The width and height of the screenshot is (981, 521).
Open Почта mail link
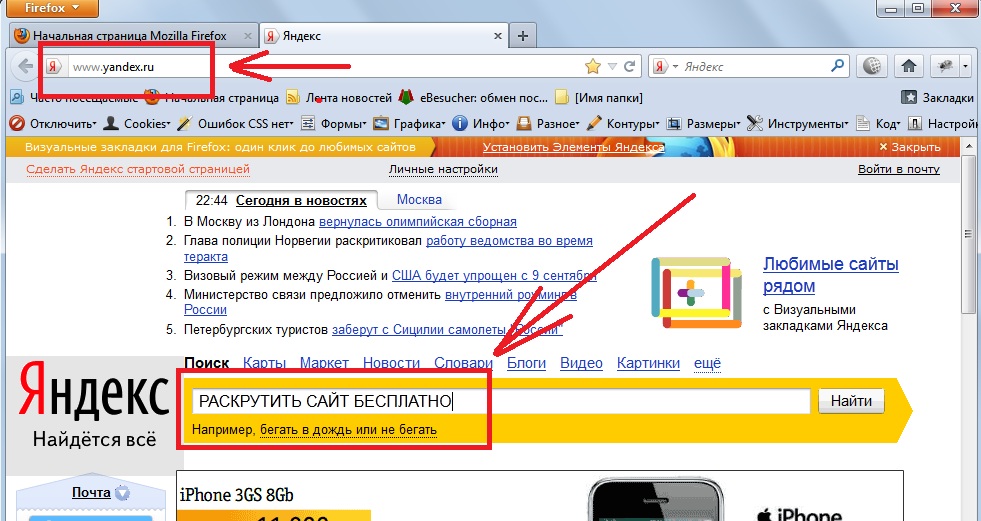click(x=91, y=492)
